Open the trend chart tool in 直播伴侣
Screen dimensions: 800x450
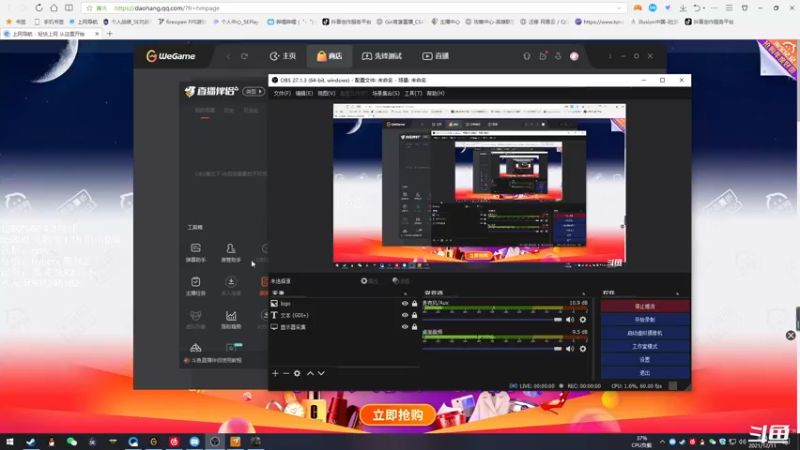click(x=231, y=320)
